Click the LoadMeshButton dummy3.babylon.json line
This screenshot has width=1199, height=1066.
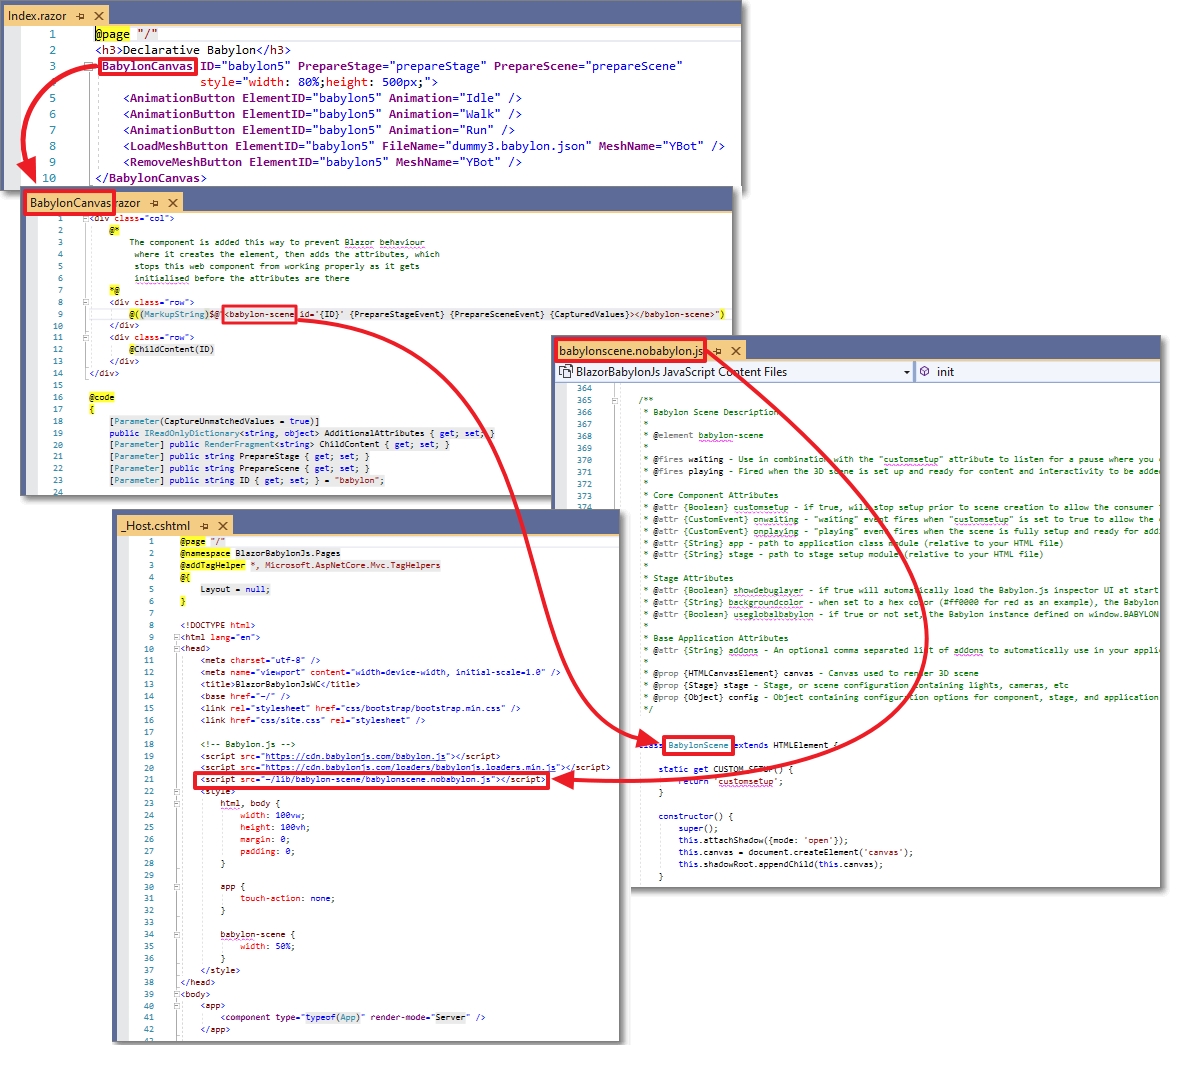pos(424,146)
